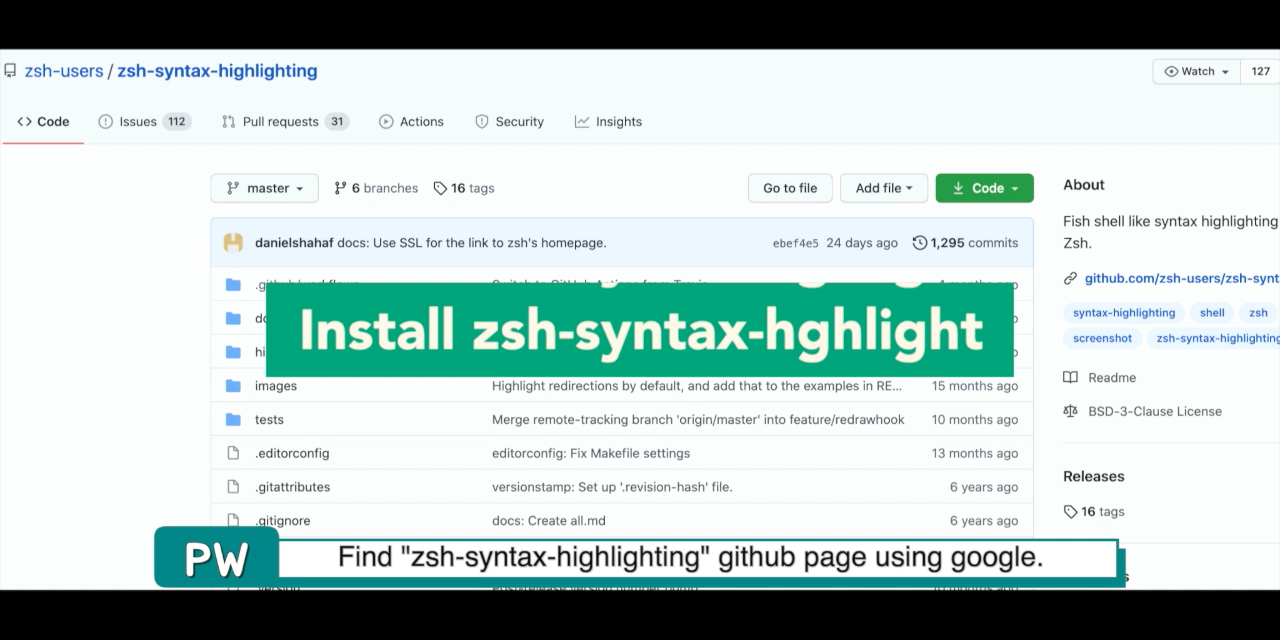View the 1,295 commits history
The width and height of the screenshot is (1280, 640).
click(x=965, y=243)
